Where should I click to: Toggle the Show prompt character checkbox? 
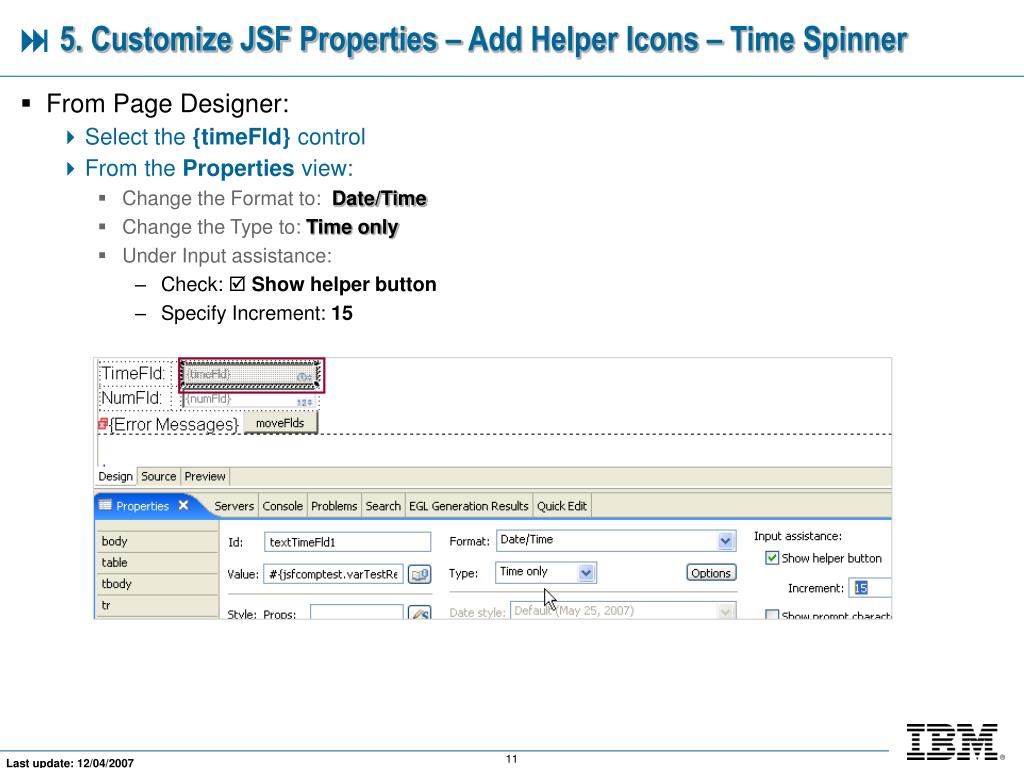click(x=772, y=615)
